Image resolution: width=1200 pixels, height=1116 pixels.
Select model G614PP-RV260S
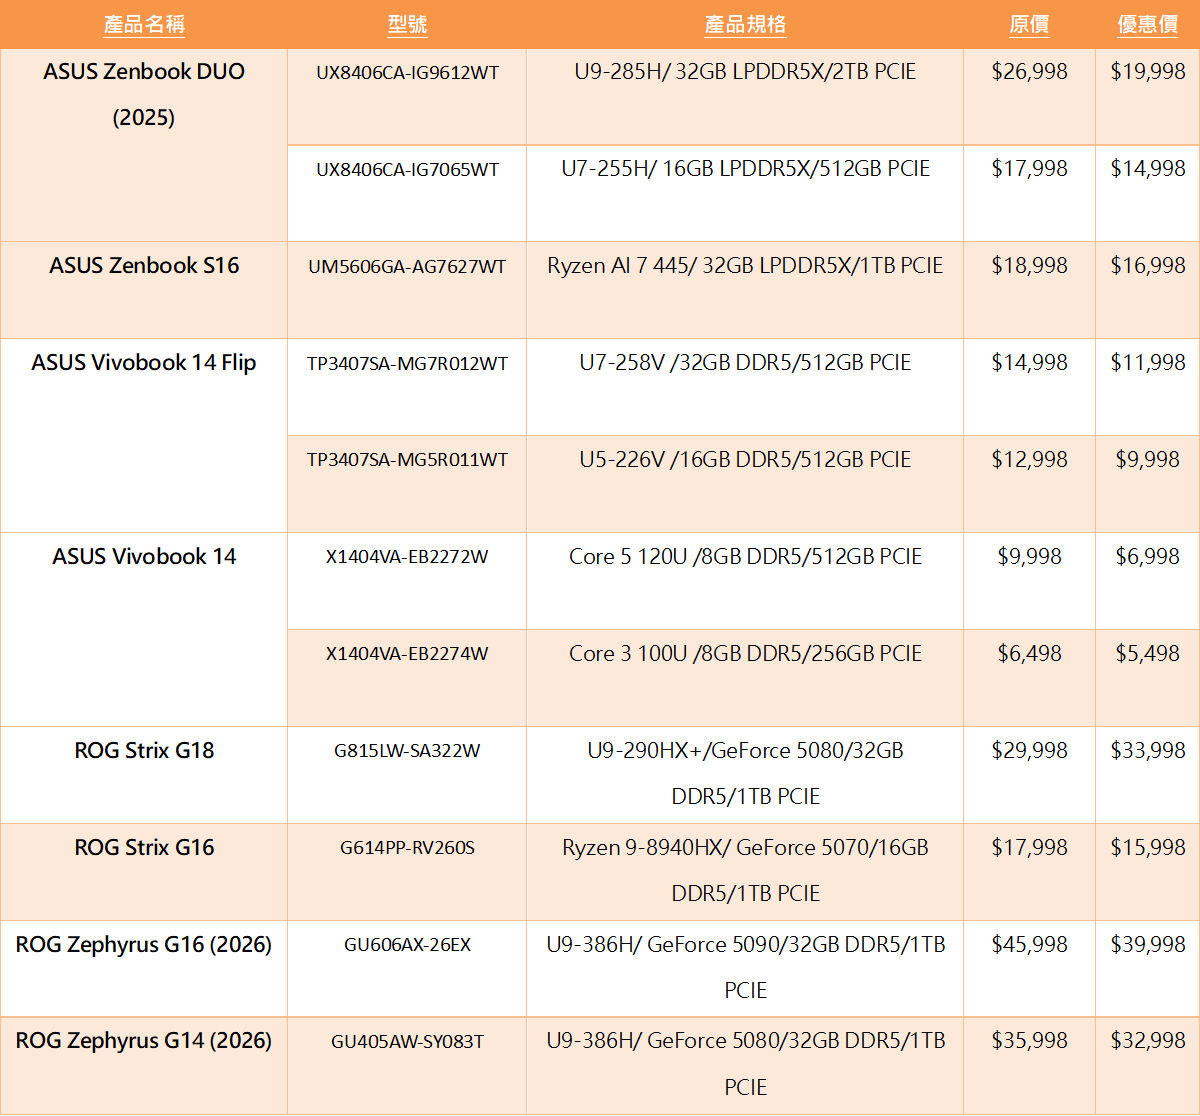click(x=407, y=848)
